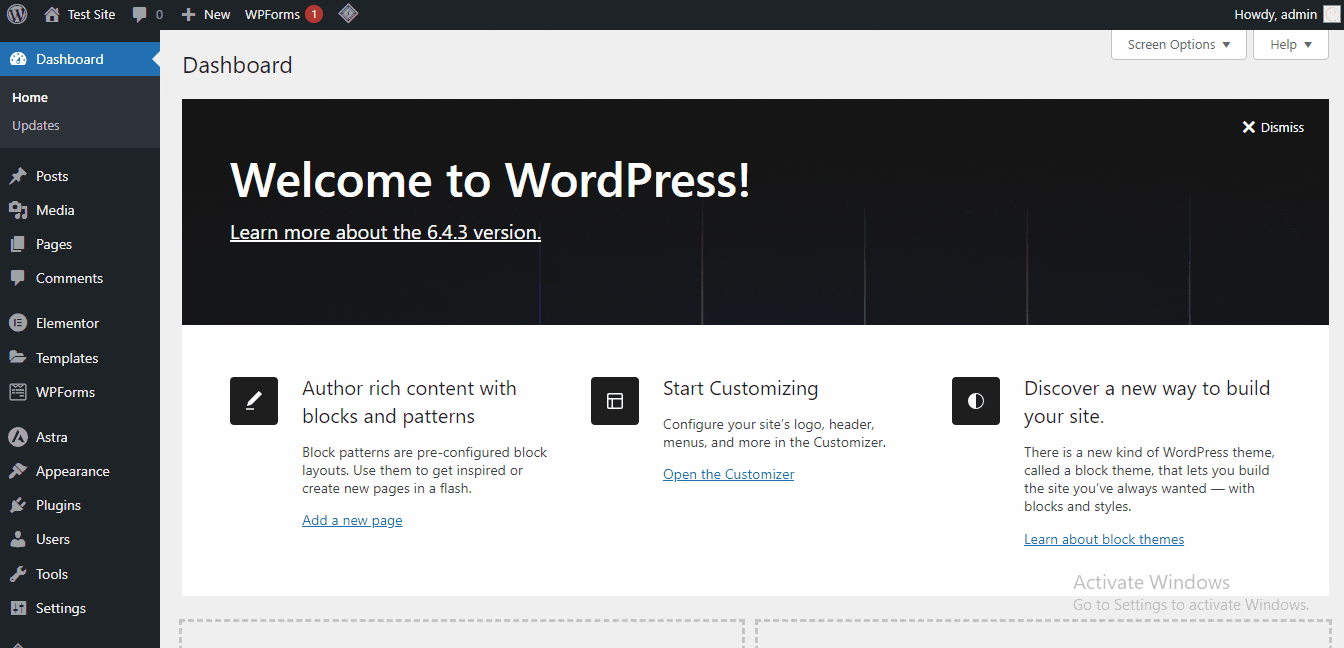1344x648 pixels.
Task: Click Learn more about the 6.4.3 version
Action: click(x=385, y=231)
